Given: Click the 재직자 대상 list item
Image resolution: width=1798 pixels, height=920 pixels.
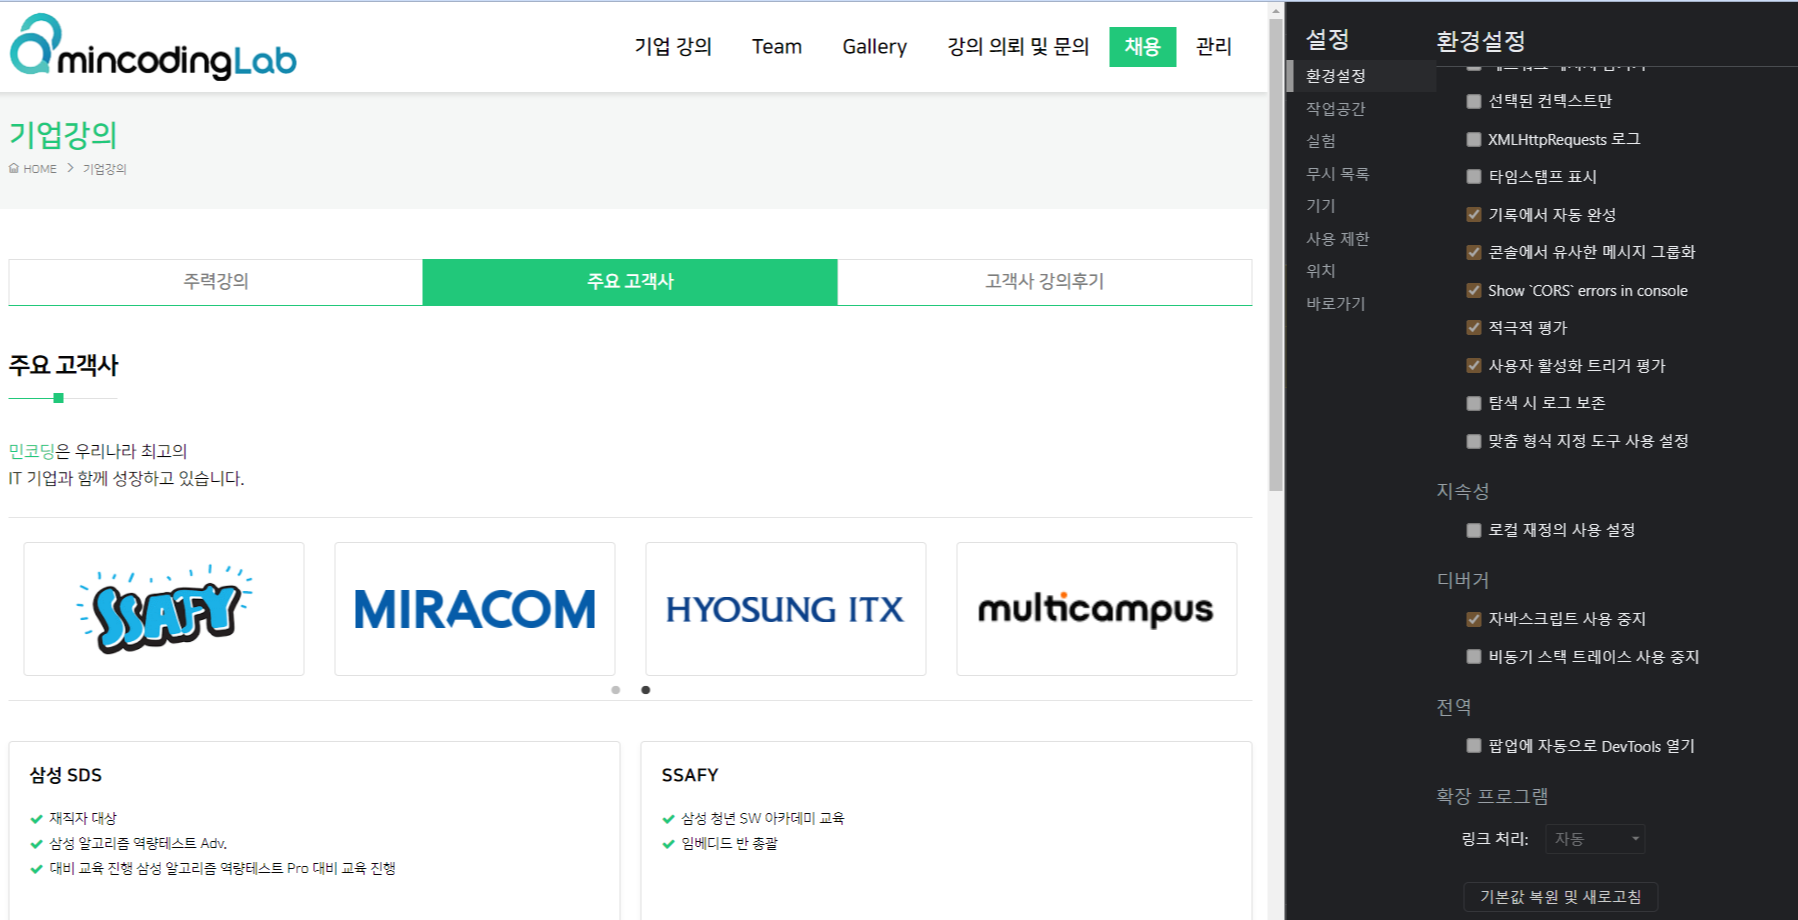Looking at the screenshot, I should pyautogui.click(x=83, y=818).
